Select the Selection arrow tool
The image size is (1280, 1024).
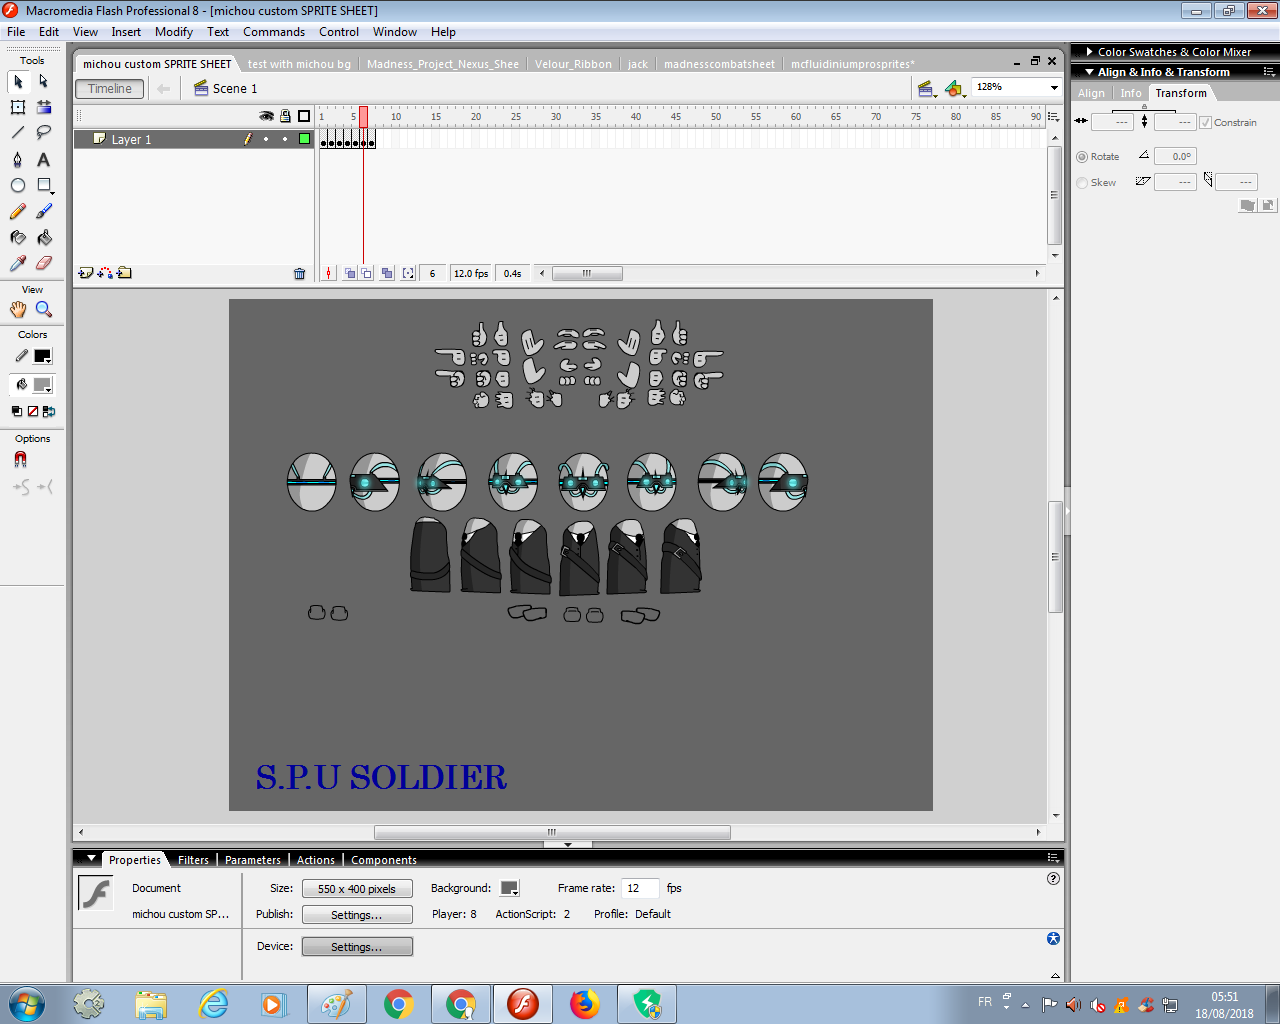(18, 81)
